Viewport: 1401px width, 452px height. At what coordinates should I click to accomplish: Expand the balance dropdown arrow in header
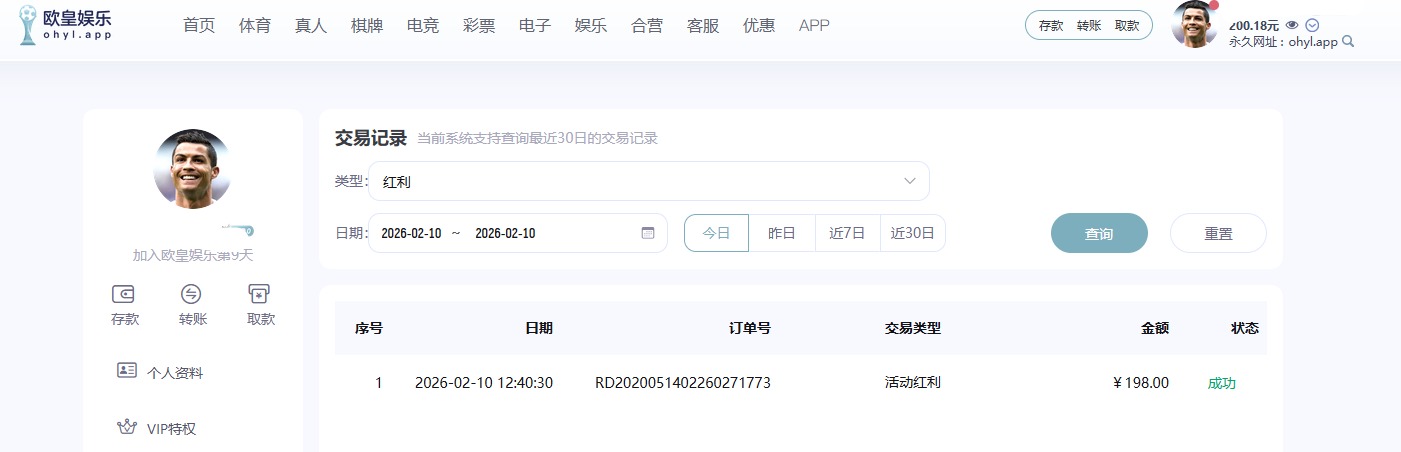1313,25
